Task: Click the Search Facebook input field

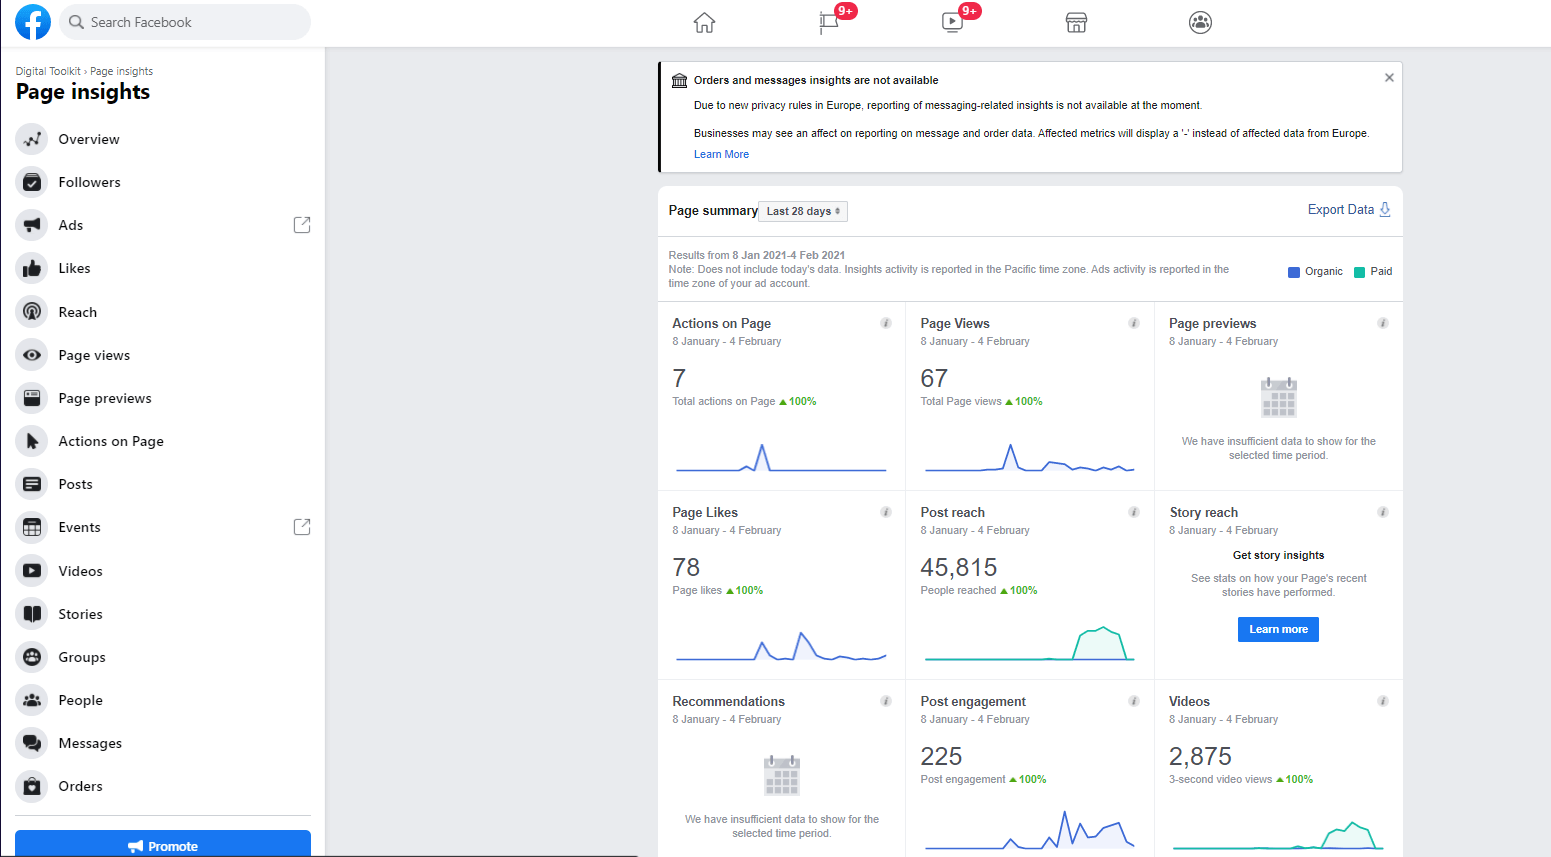Action: [185, 21]
